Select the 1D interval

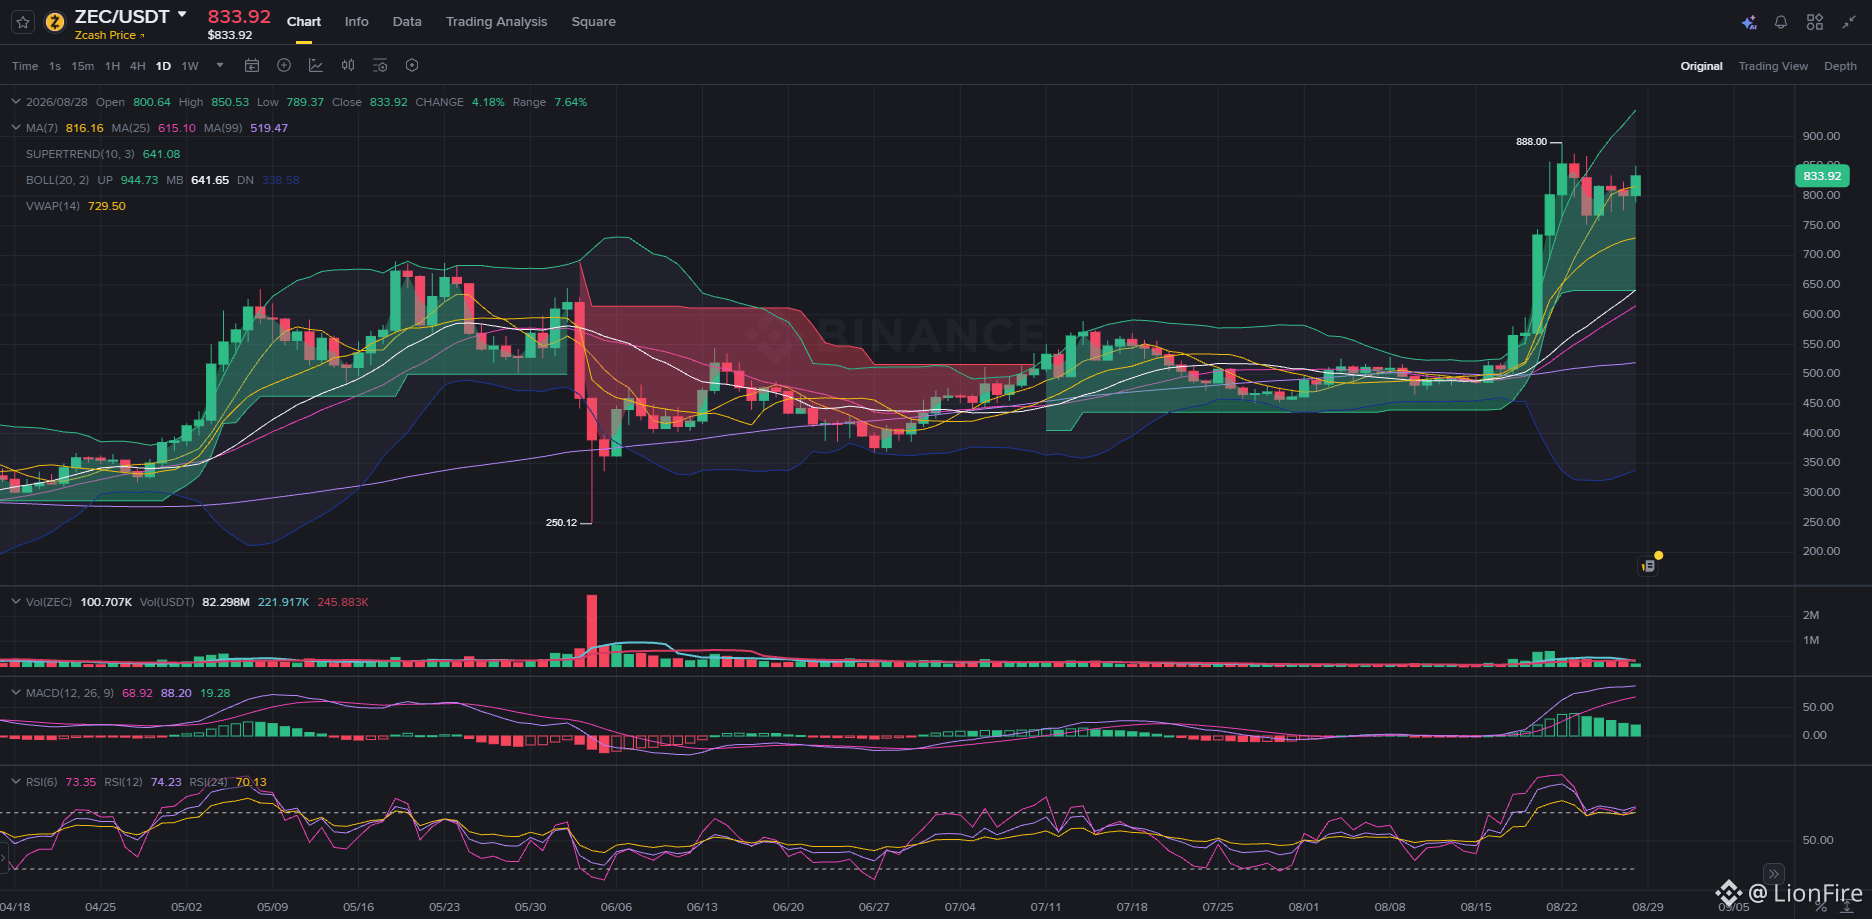163,66
